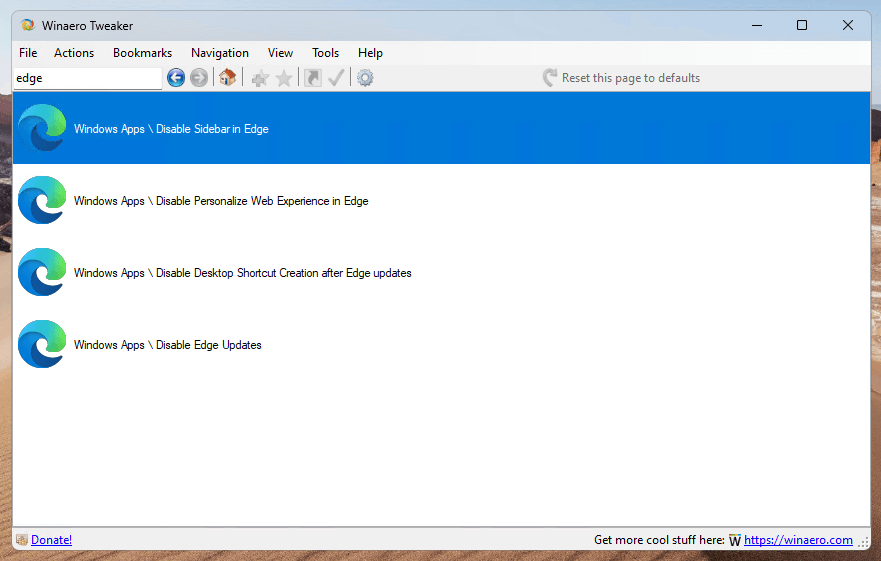
Task: Click the search field containing edge
Action: pyautogui.click(x=88, y=78)
